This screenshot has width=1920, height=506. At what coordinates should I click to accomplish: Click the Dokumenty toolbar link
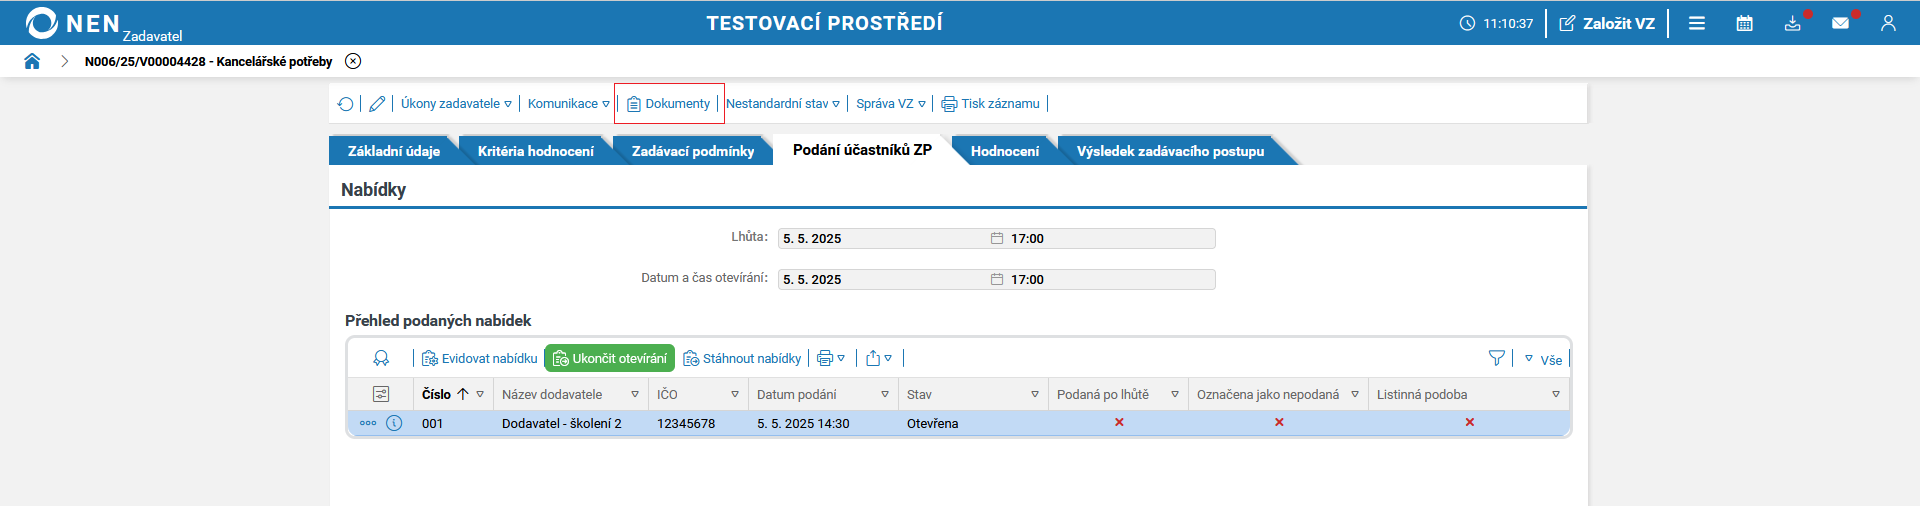coord(668,103)
